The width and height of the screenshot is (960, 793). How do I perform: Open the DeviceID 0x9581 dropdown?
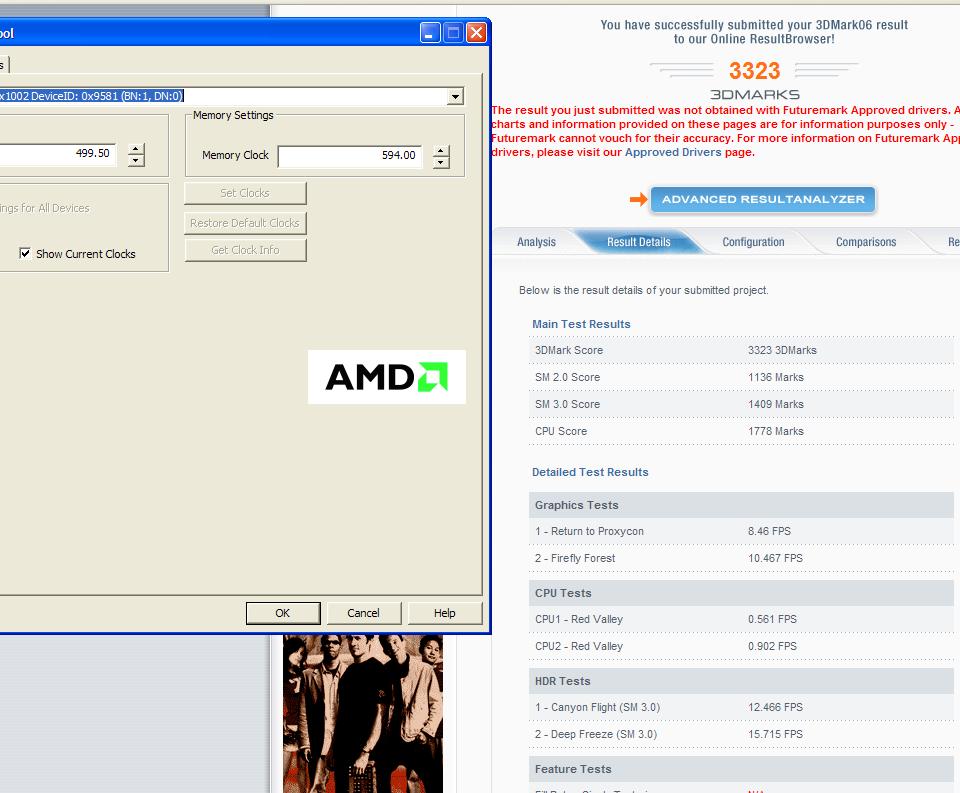click(455, 96)
